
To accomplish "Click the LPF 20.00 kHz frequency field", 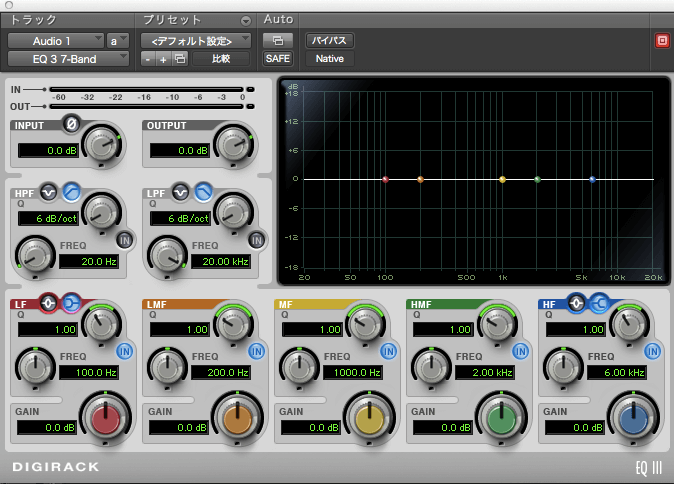I will [221, 261].
